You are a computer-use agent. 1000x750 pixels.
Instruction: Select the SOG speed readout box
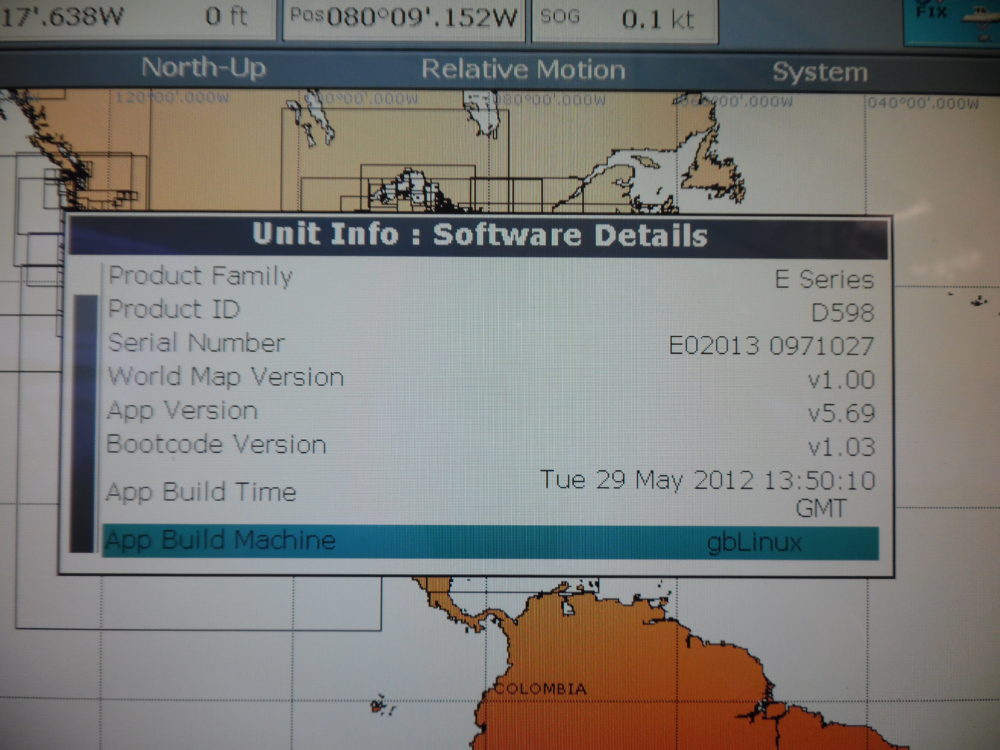click(x=623, y=20)
